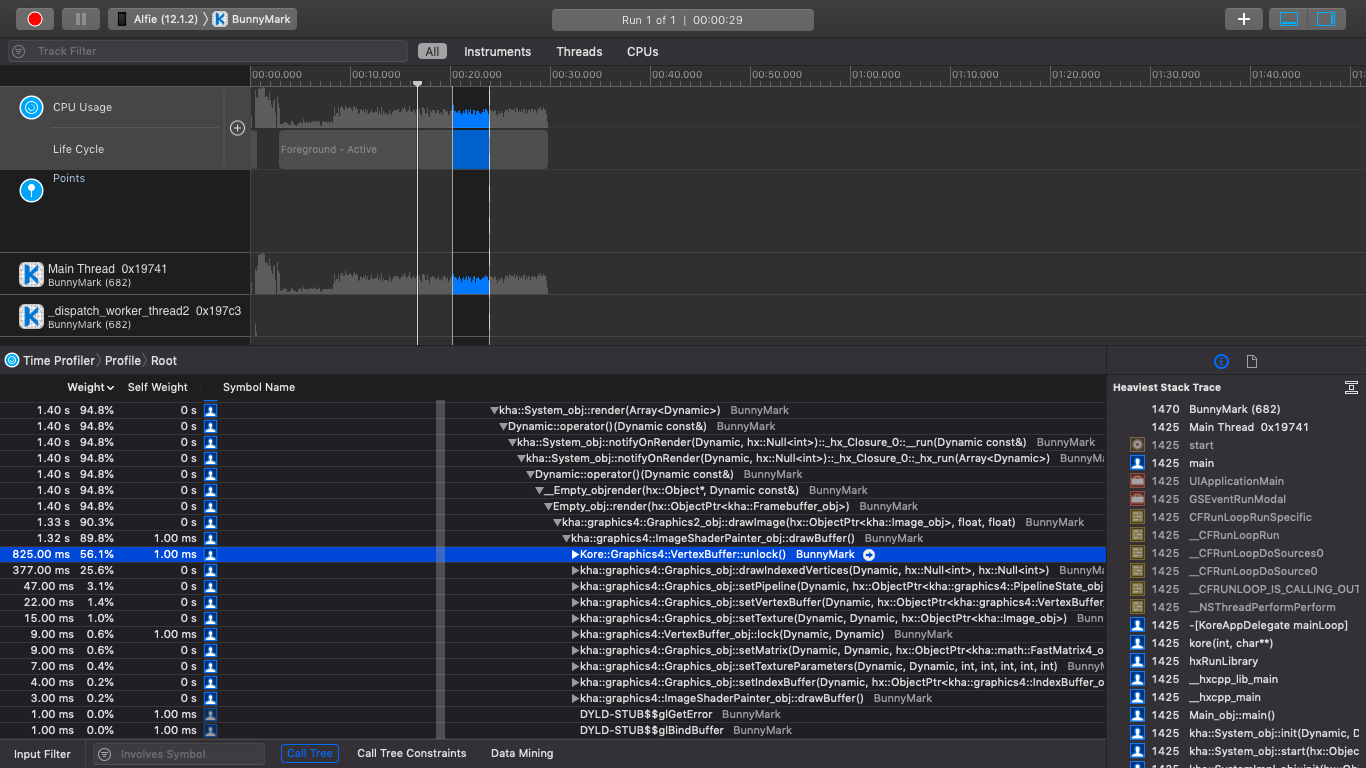
Task: Switch to the CPUs tab
Action: (x=643, y=52)
